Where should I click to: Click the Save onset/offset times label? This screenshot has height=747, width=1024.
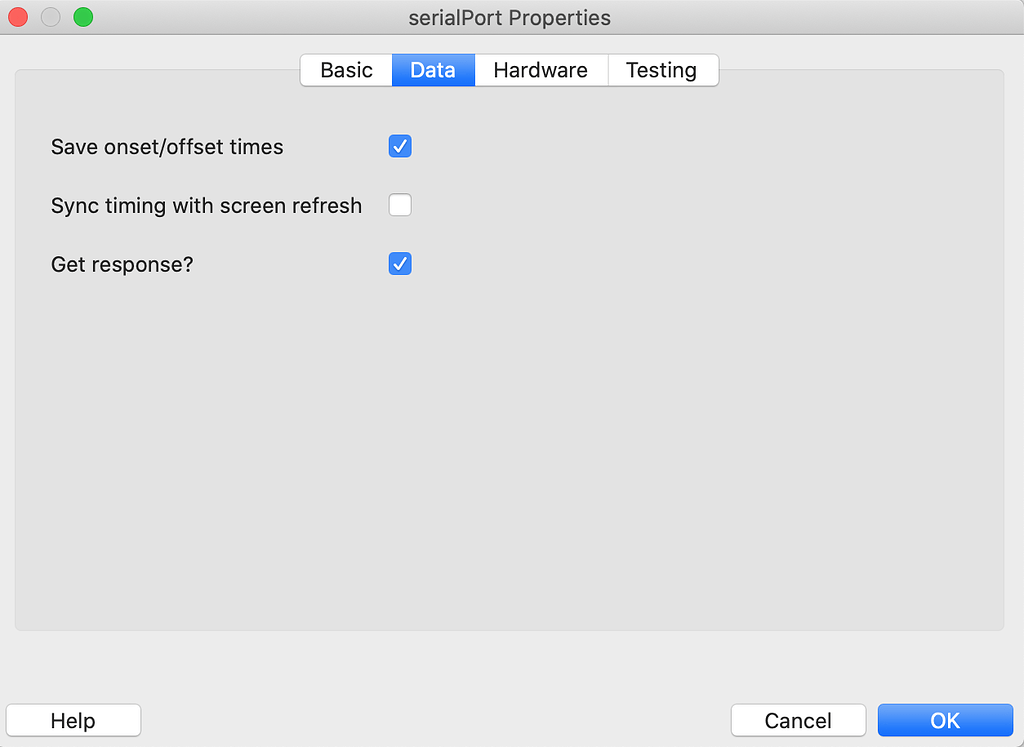pyautogui.click(x=167, y=147)
